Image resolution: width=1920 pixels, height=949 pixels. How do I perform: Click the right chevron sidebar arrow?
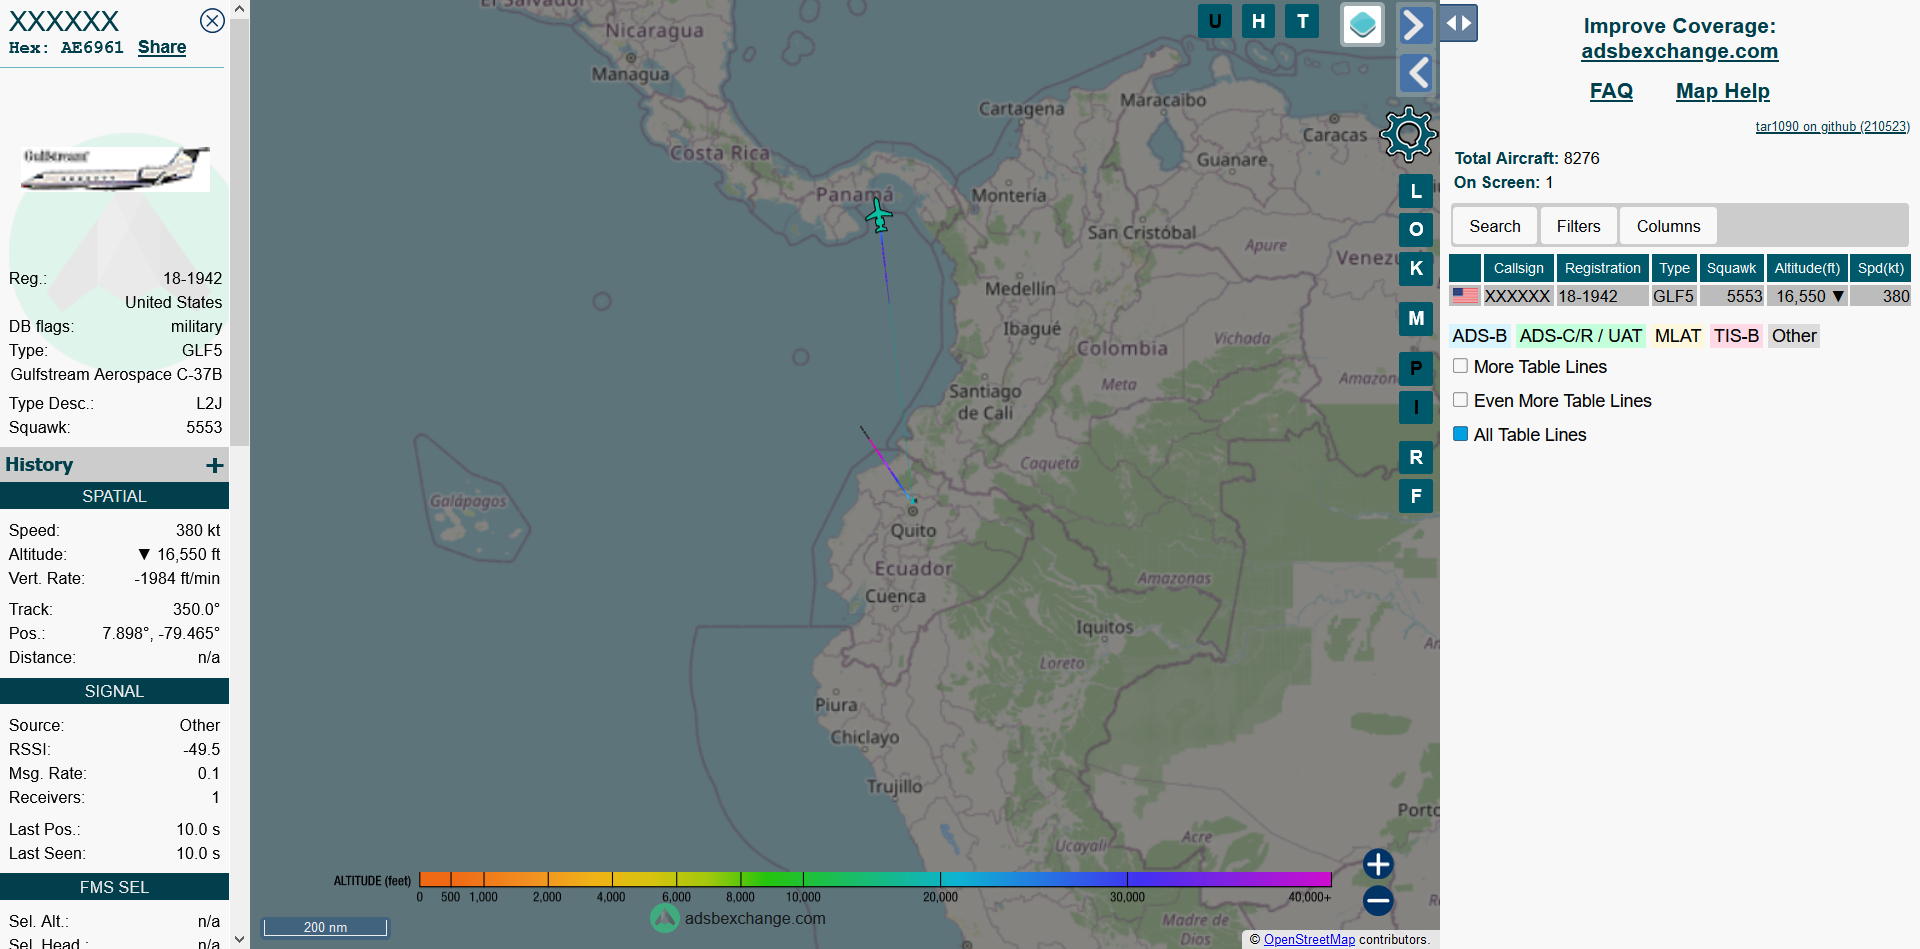(x=1415, y=25)
